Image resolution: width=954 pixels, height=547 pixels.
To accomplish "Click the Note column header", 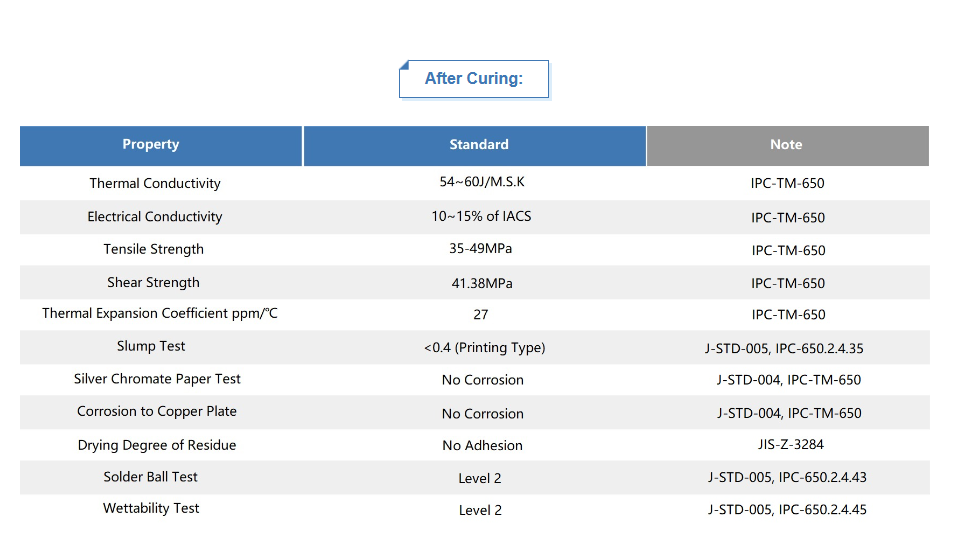I will (x=786, y=145).
